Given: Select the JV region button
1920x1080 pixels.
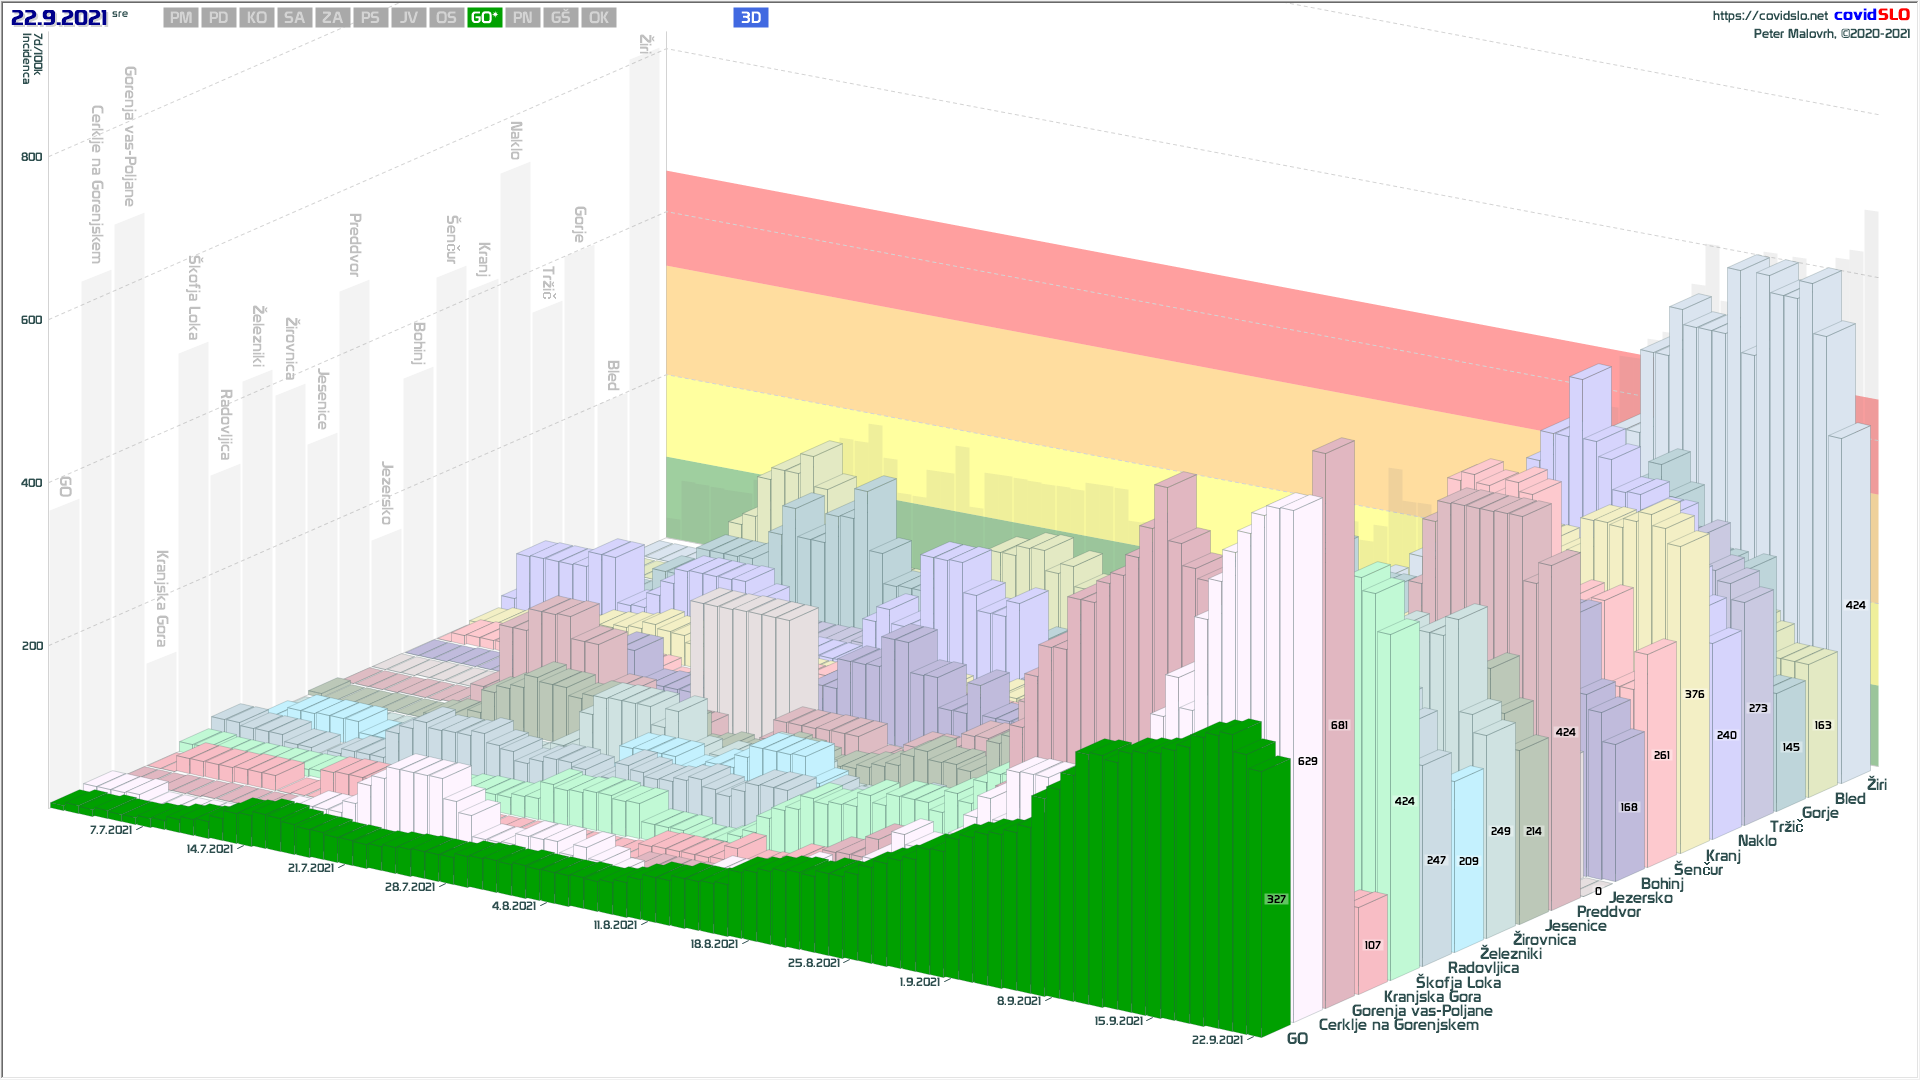Looking at the screenshot, I should (x=408, y=18).
